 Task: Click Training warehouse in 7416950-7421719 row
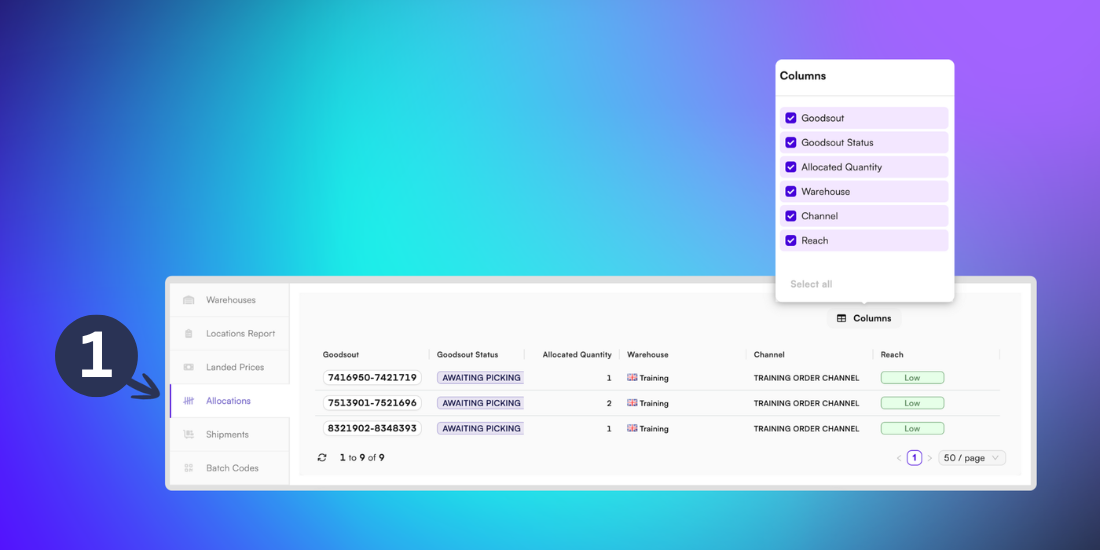click(x=648, y=377)
